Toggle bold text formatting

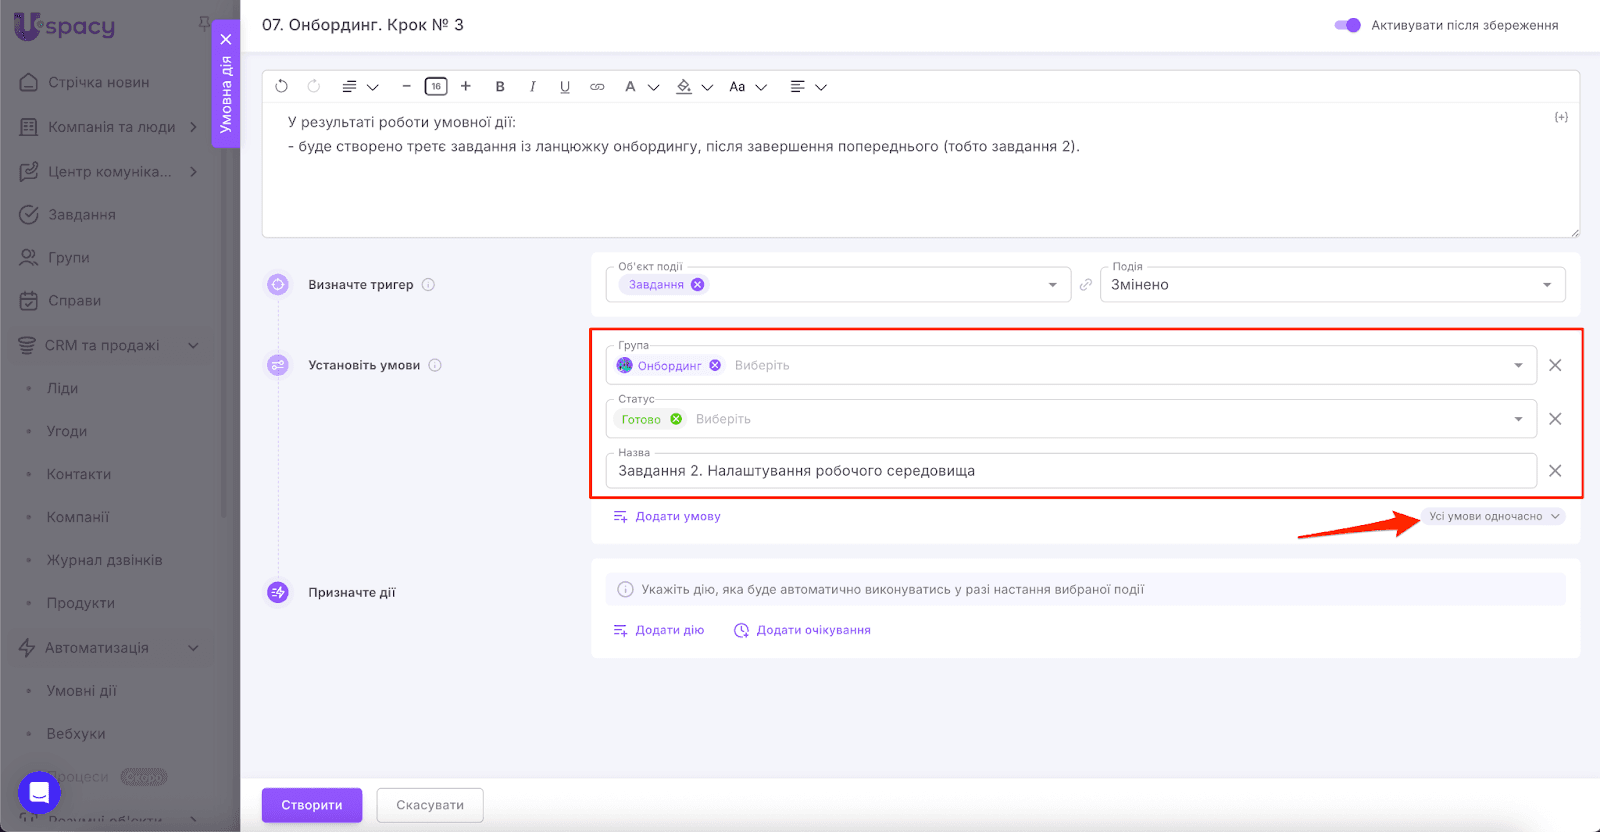pos(500,87)
